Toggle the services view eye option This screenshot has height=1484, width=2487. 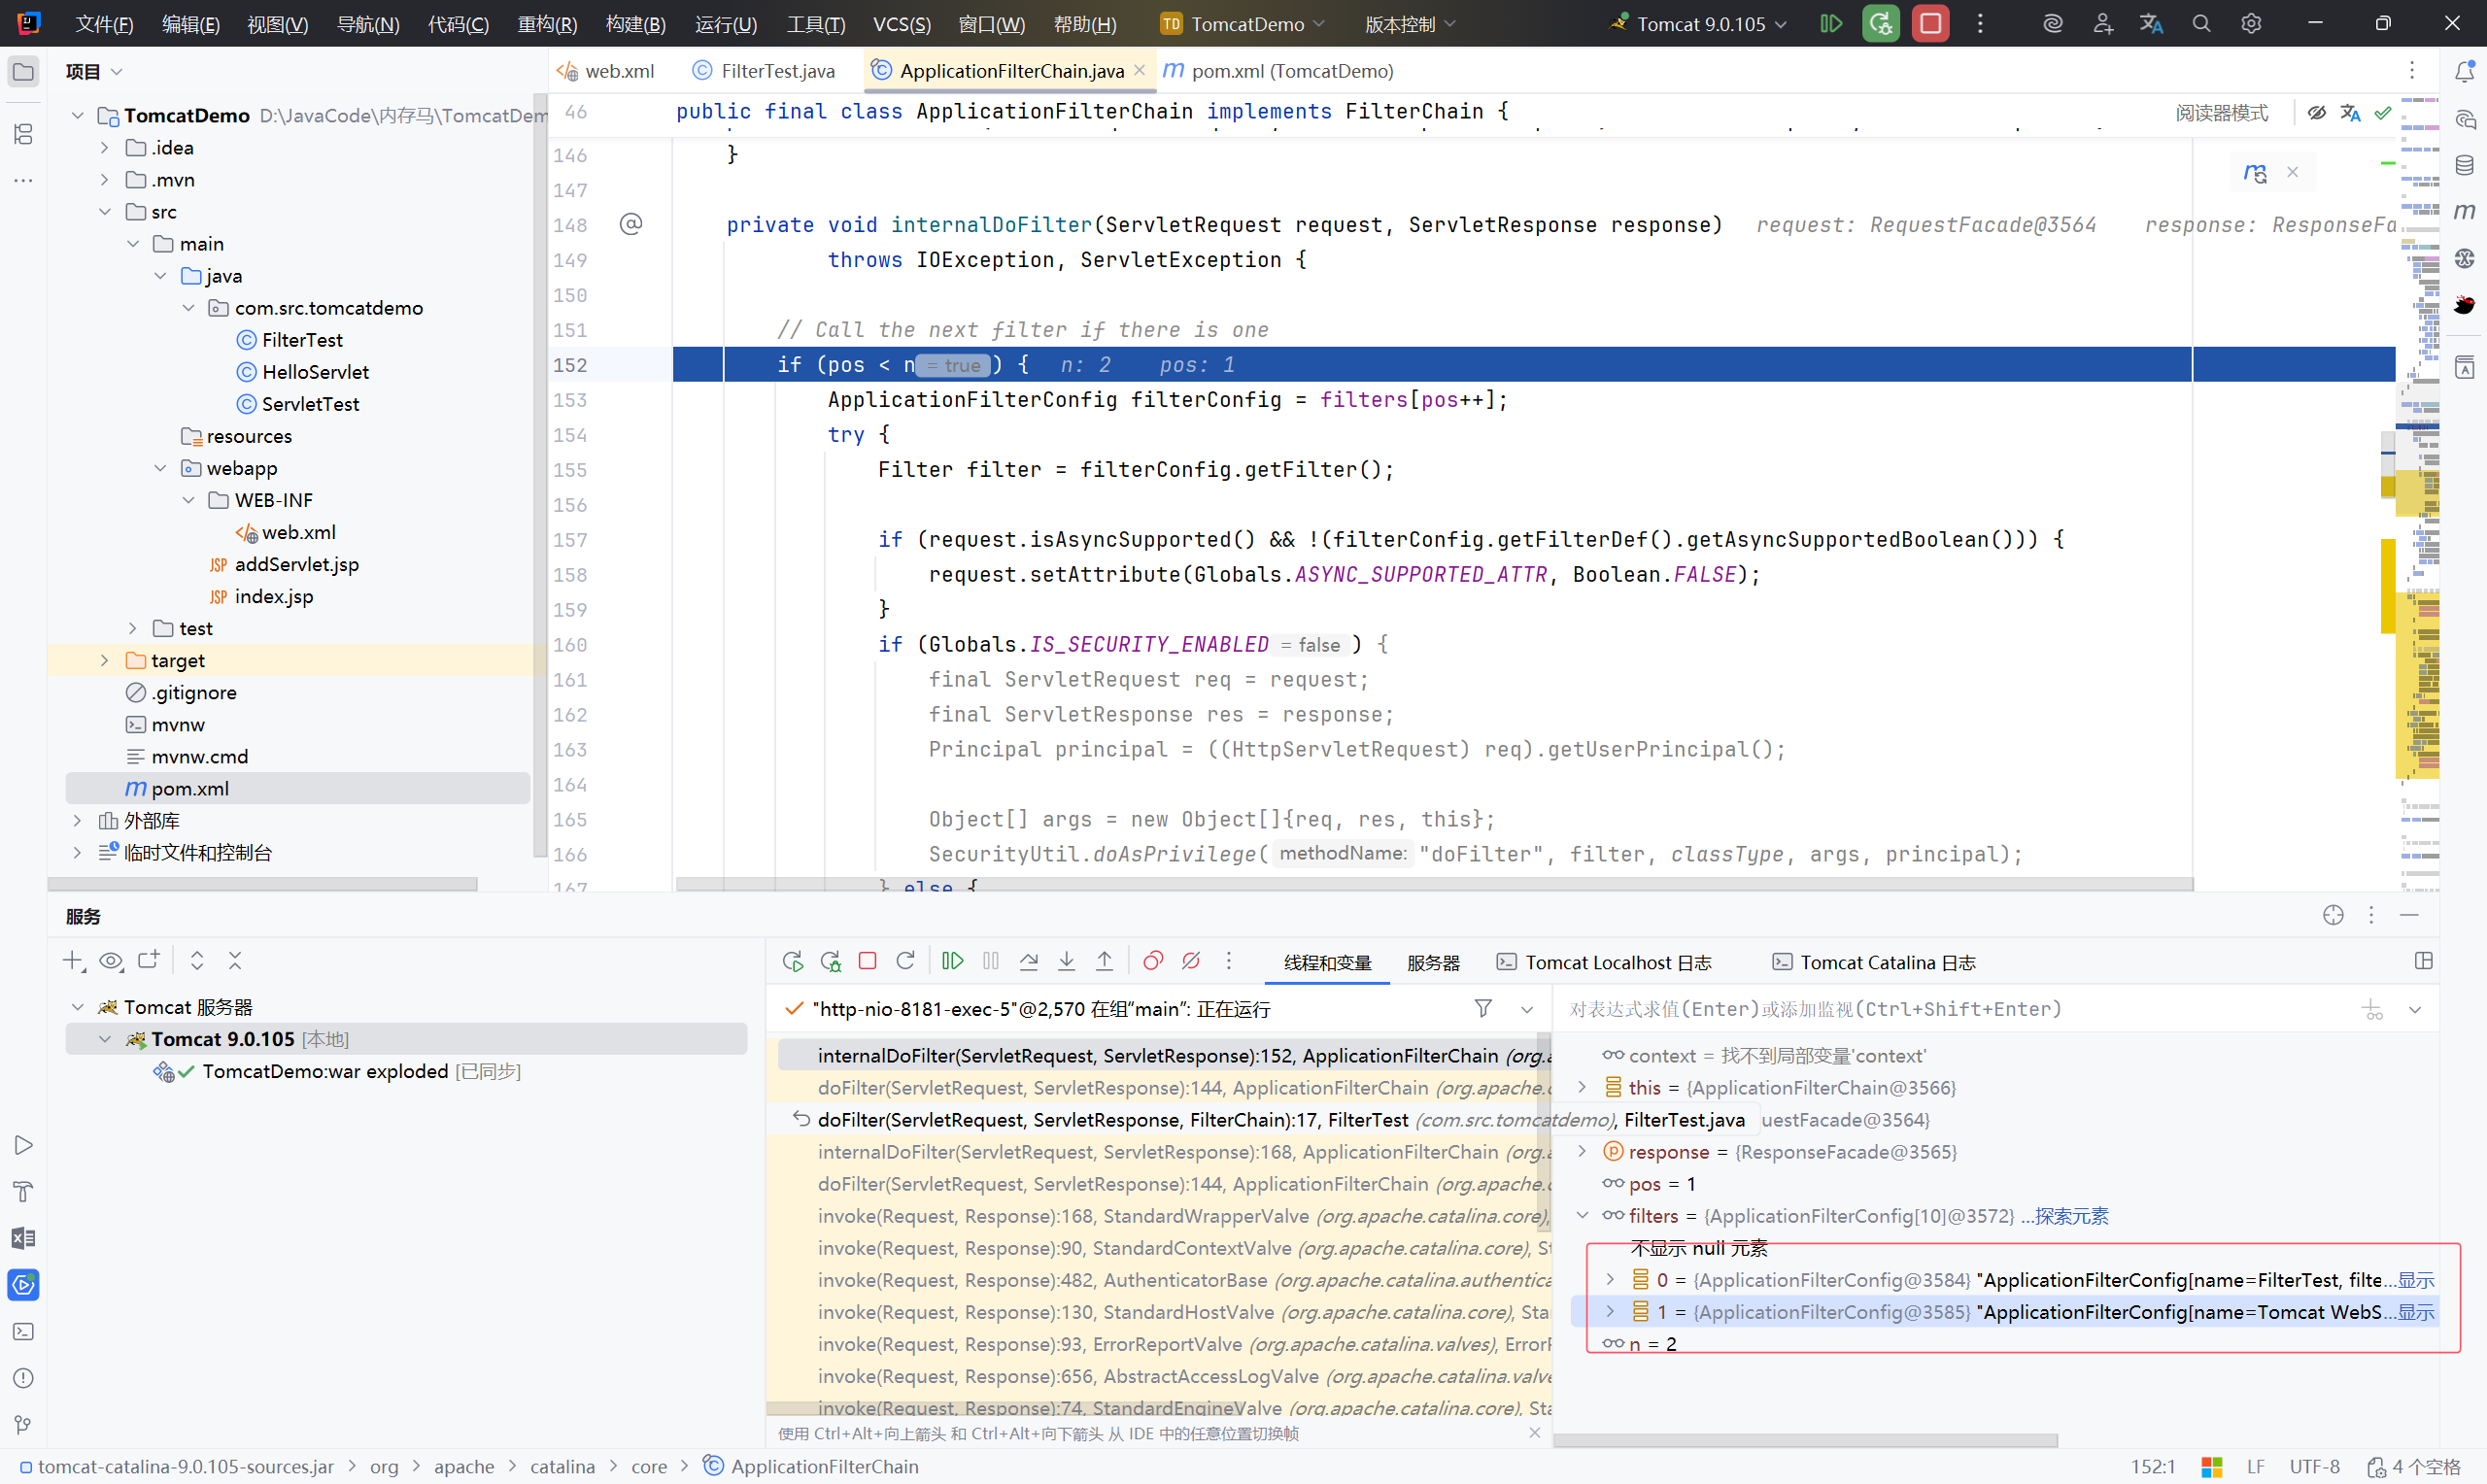pyautogui.click(x=111, y=961)
